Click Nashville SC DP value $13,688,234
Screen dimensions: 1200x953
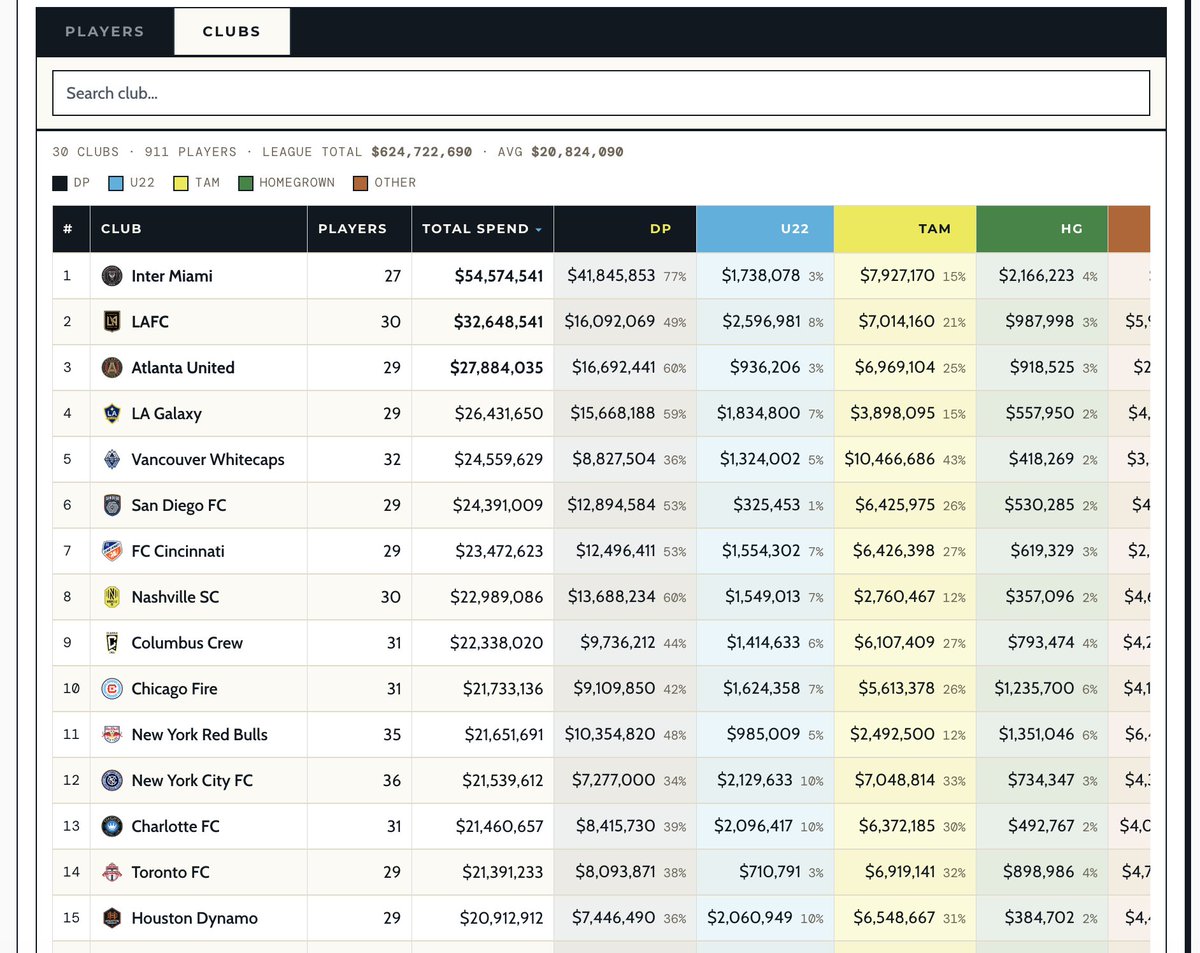coord(612,597)
